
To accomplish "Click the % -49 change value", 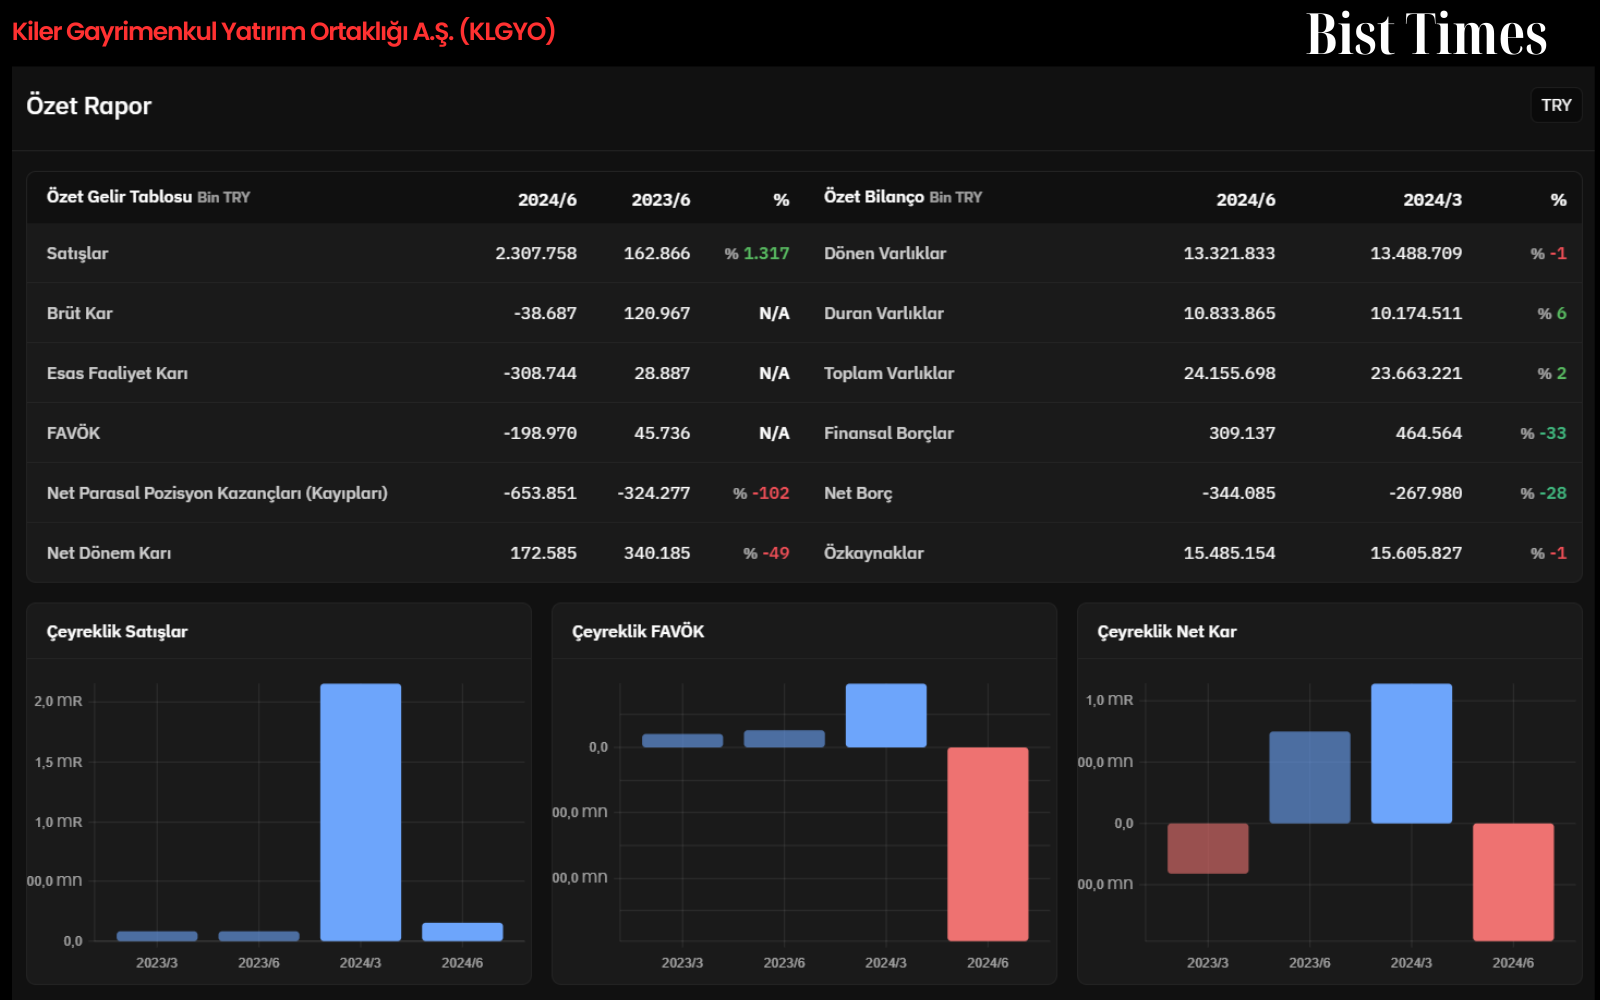I will pos(766,553).
